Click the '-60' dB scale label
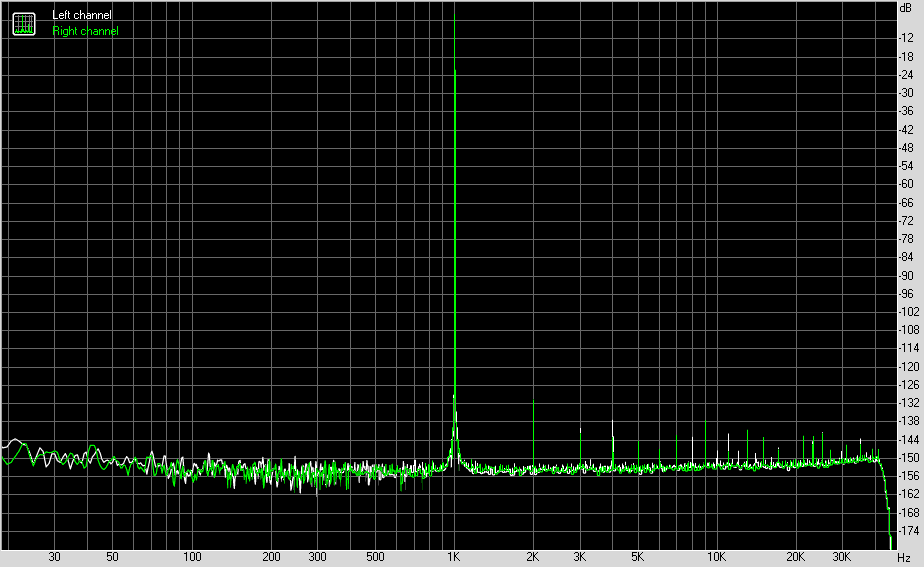Image resolution: width=924 pixels, height=567 pixels. coord(906,184)
